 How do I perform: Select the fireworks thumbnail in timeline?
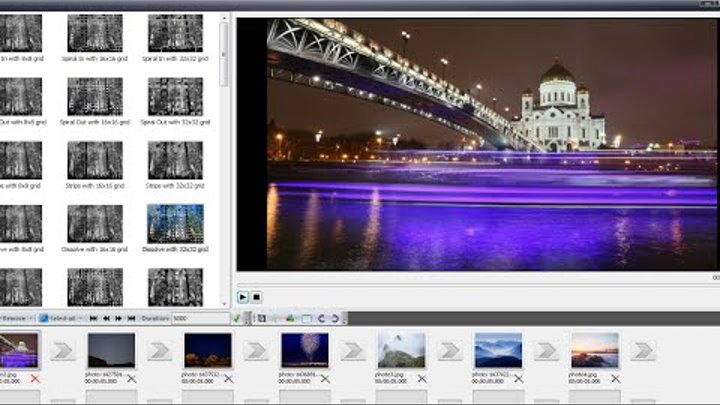(305, 350)
